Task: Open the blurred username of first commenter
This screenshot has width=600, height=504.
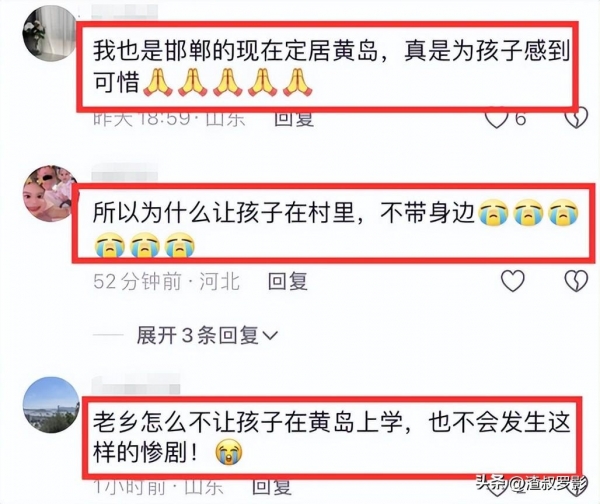Action: 125,12
